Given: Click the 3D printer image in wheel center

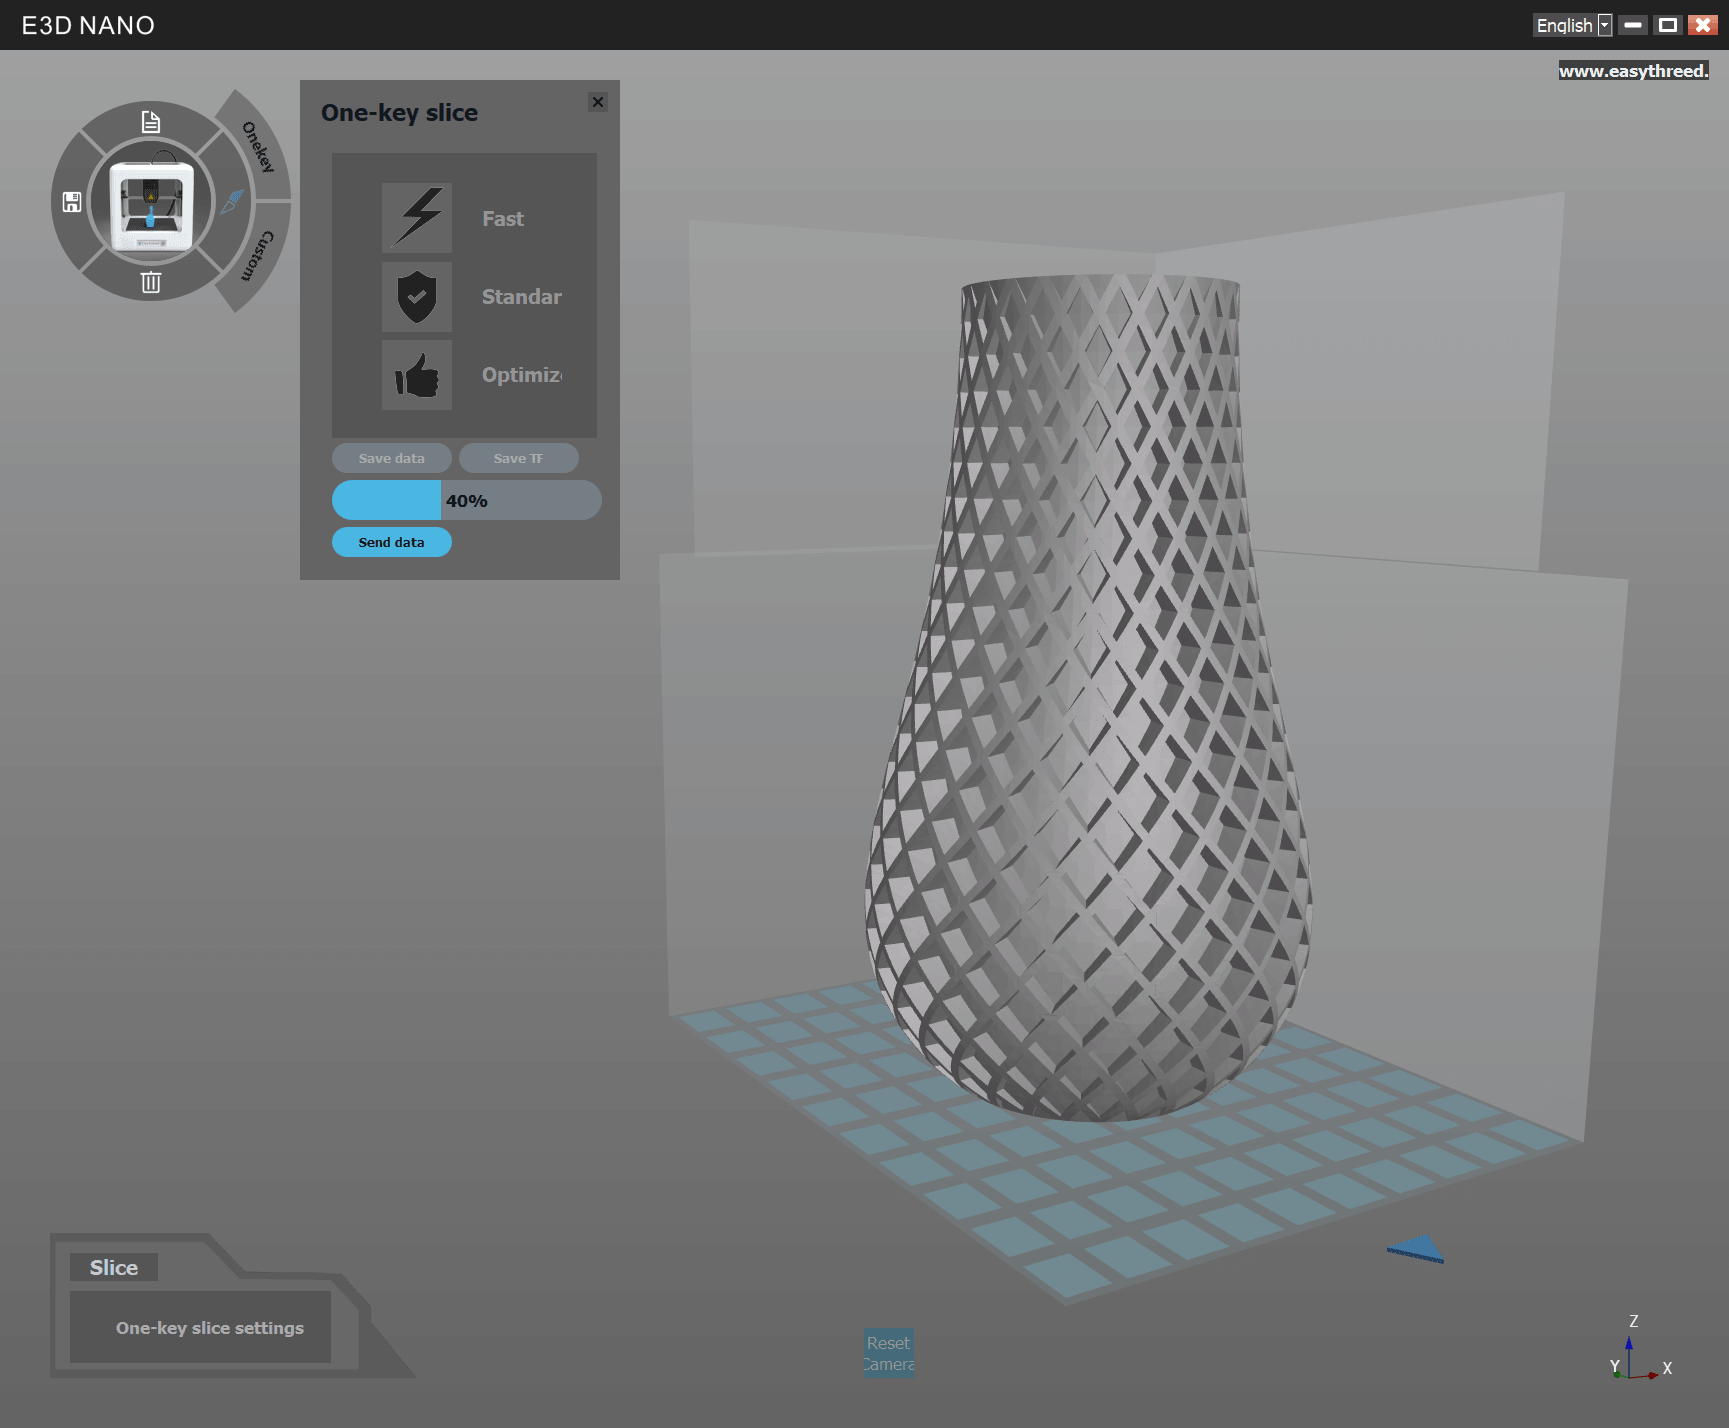Looking at the screenshot, I should click(151, 204).
